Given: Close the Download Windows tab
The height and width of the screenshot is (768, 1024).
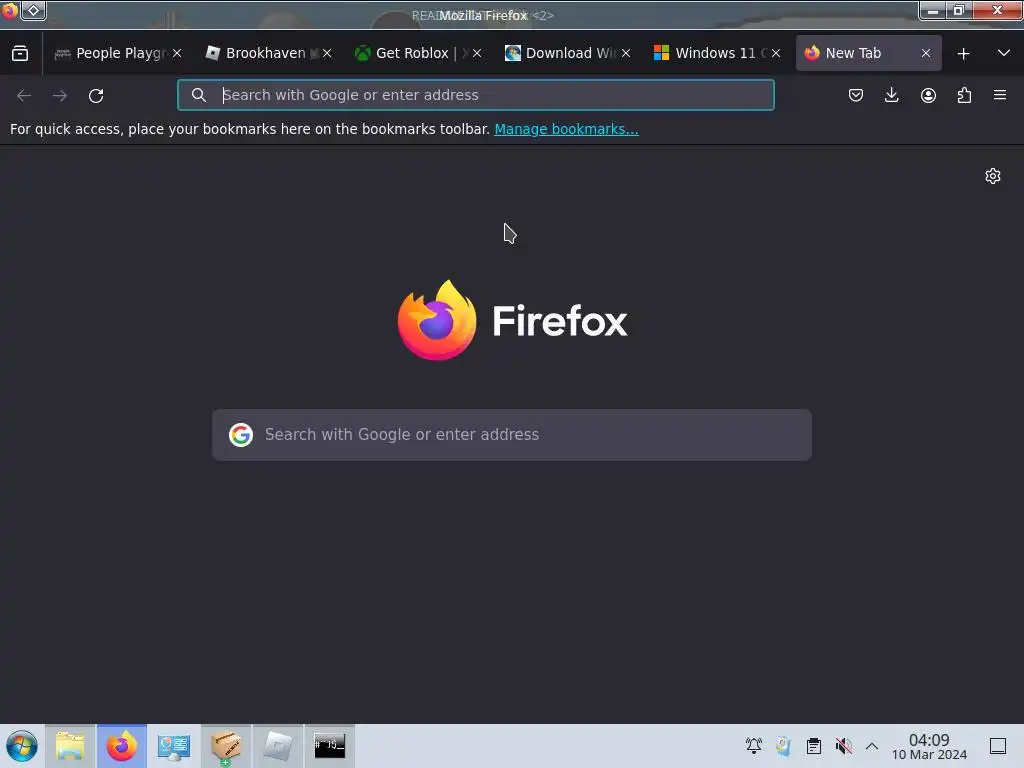Looking at the screenshot, I should [x=626, y=53].
